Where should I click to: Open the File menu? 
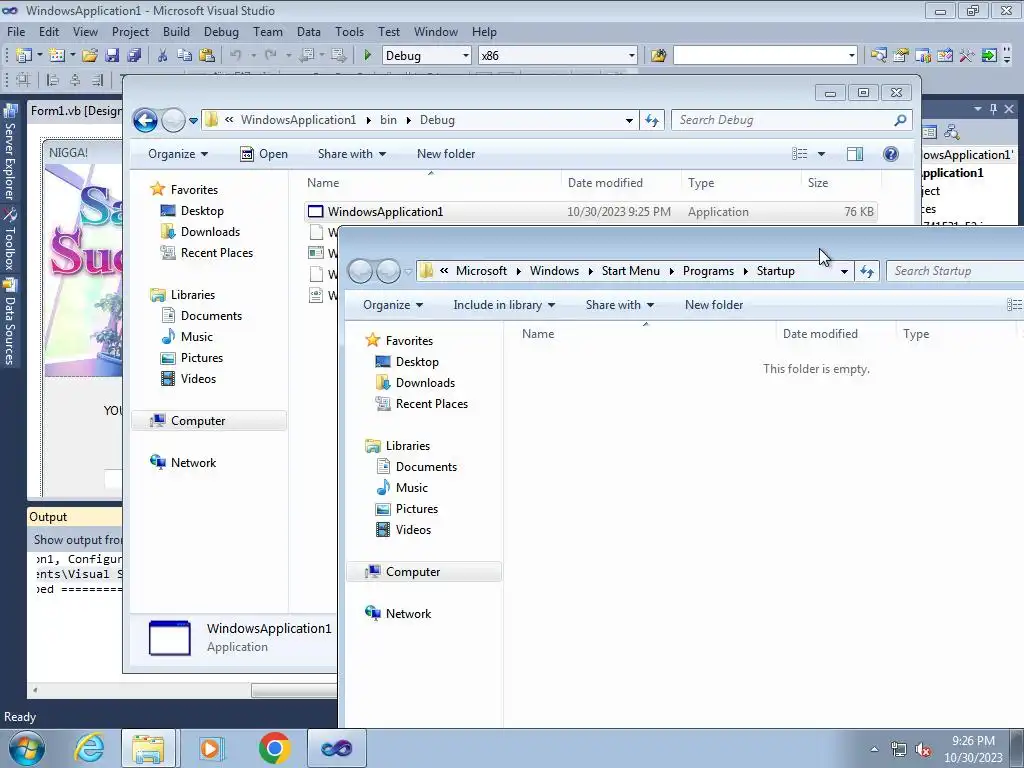point(16,32)
